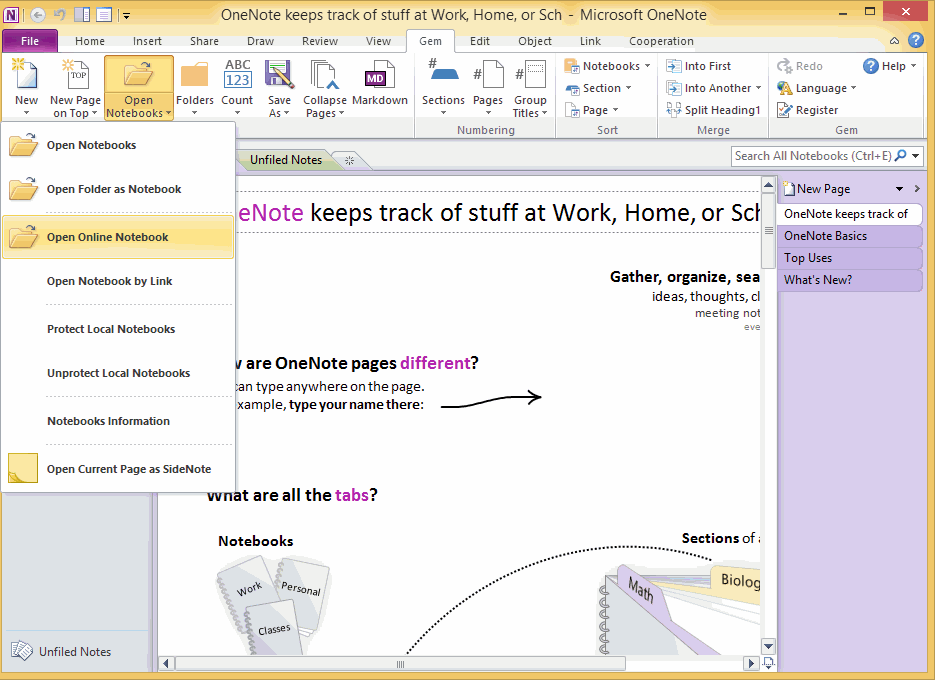Click the horizontal scrollbar left arrow

[x=166, y=663]
